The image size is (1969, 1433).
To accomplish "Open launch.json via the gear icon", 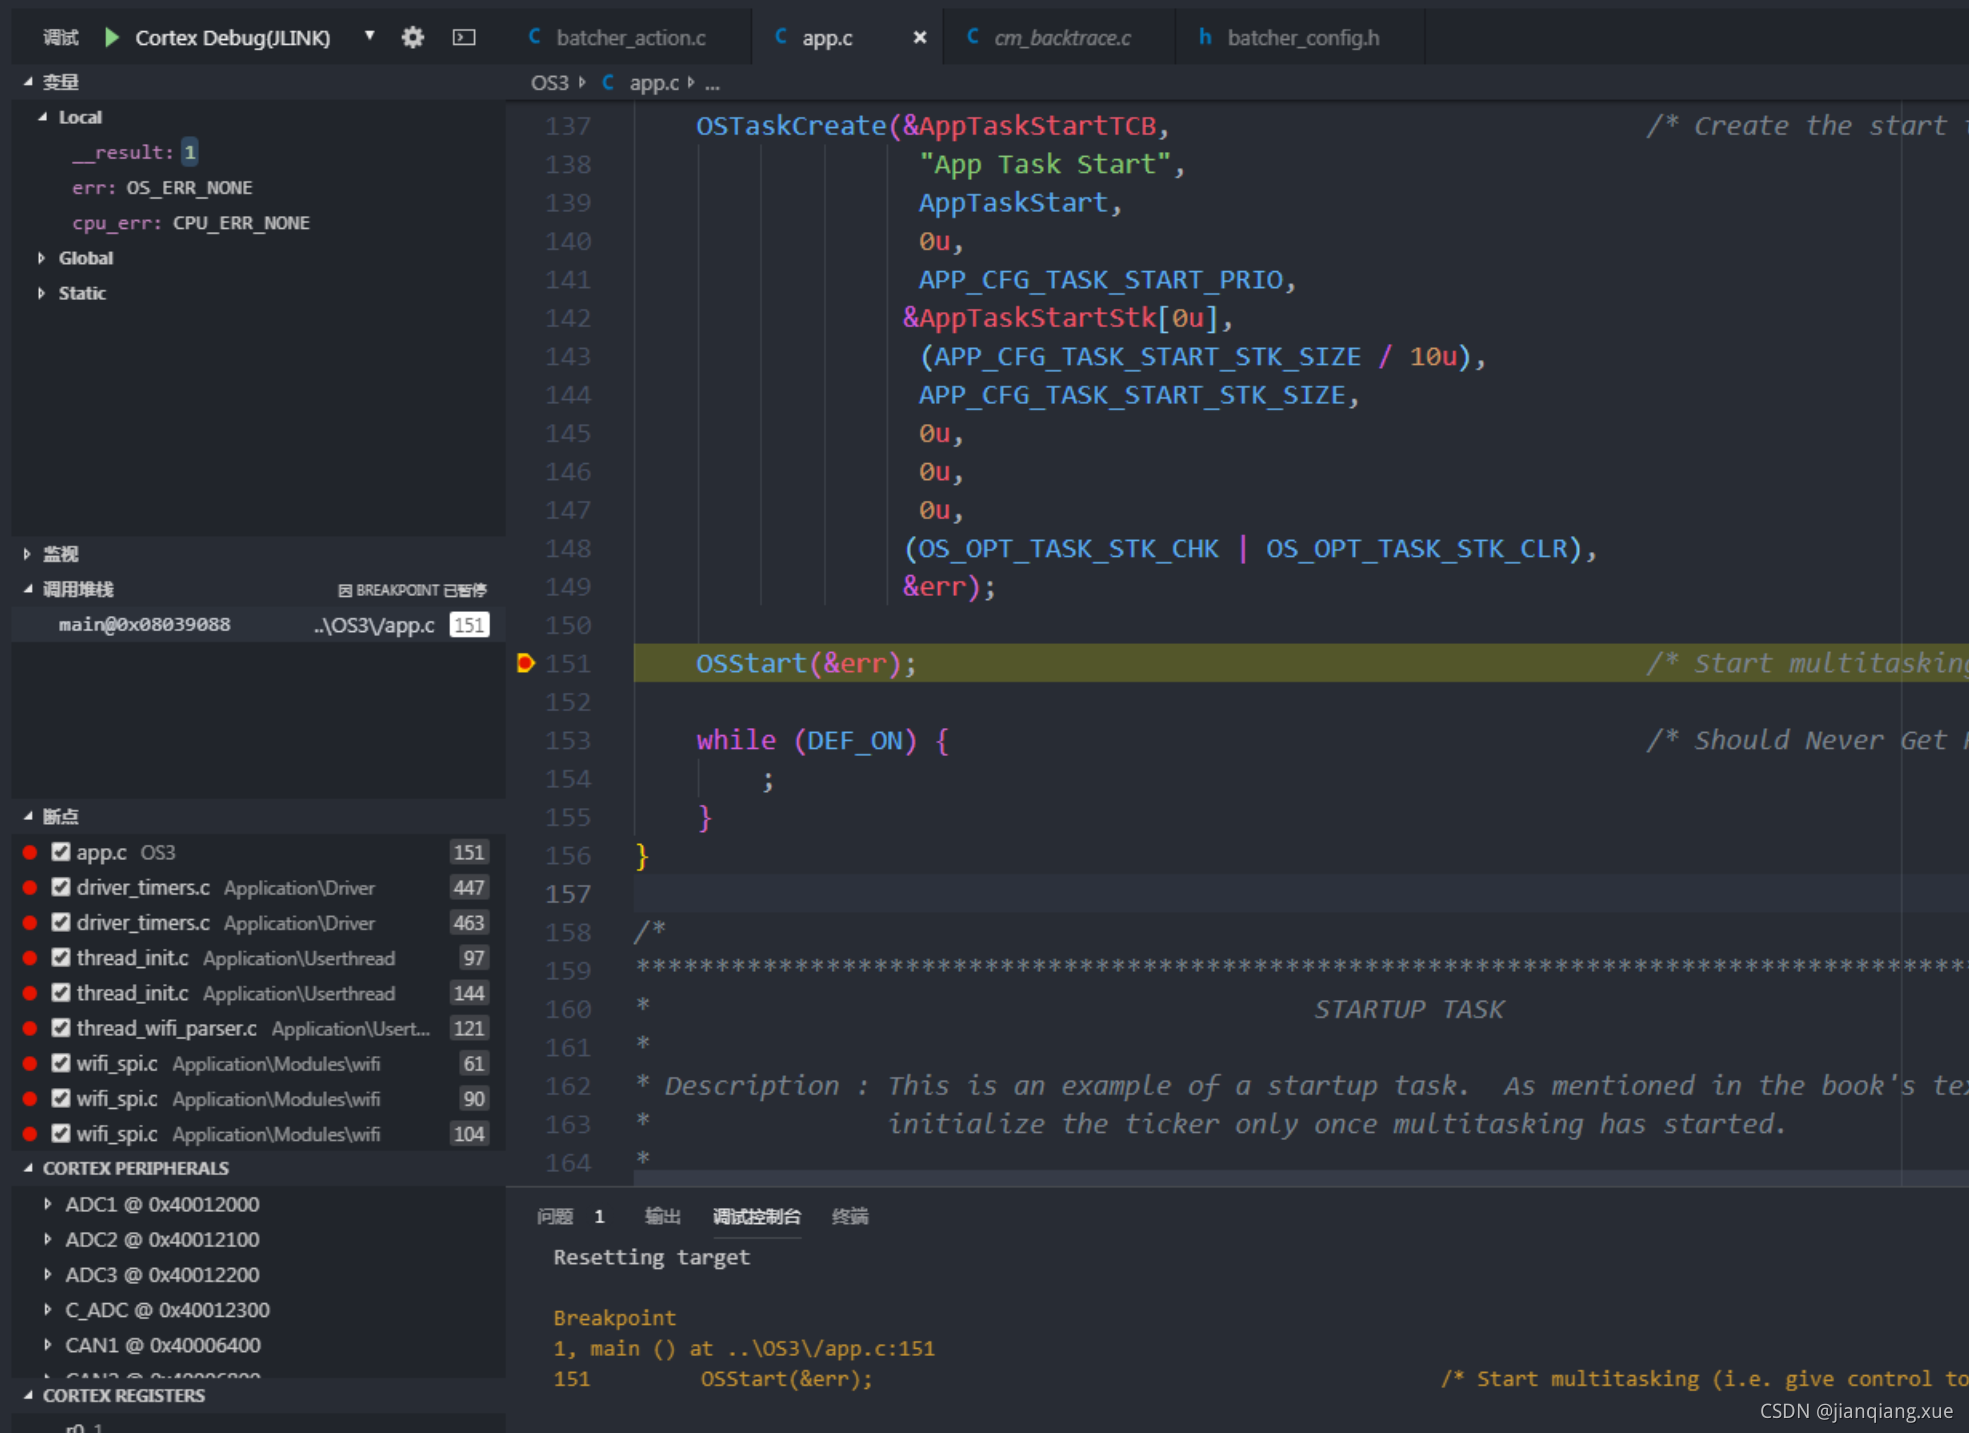I will 412,38.
